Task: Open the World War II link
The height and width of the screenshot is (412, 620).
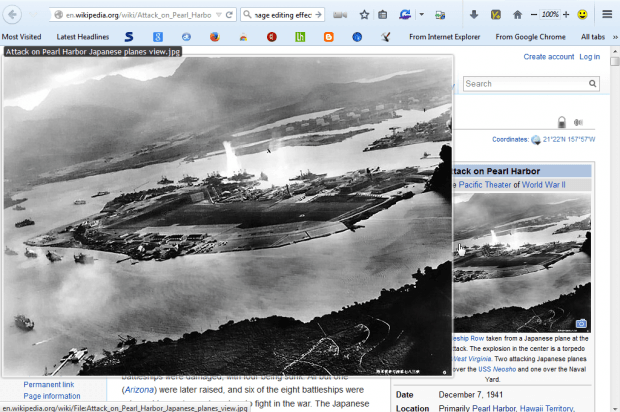Action: point(544,185)
